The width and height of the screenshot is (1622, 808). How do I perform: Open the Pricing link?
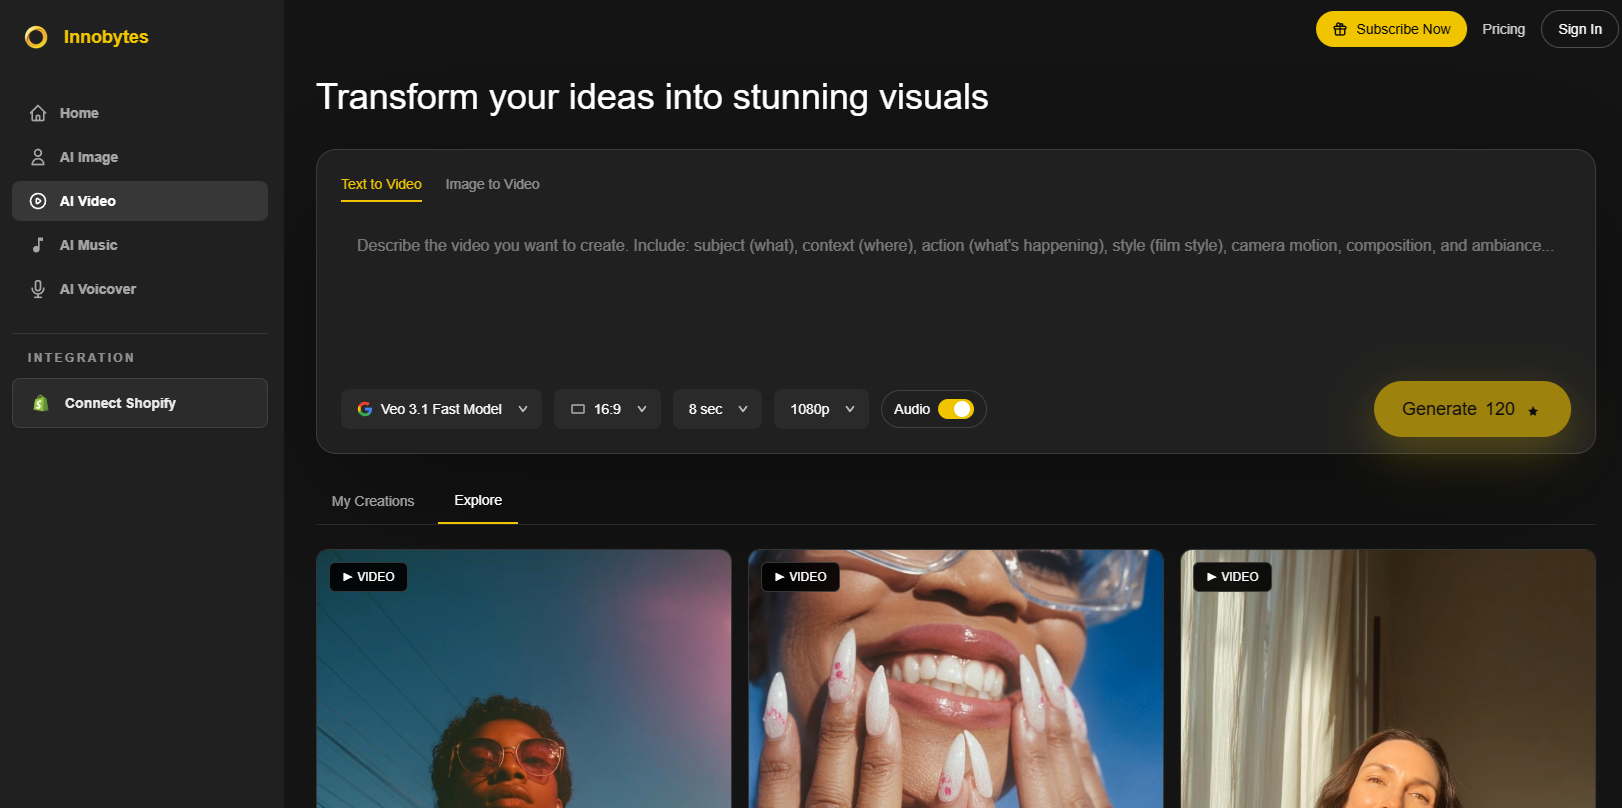[1503, 29]
